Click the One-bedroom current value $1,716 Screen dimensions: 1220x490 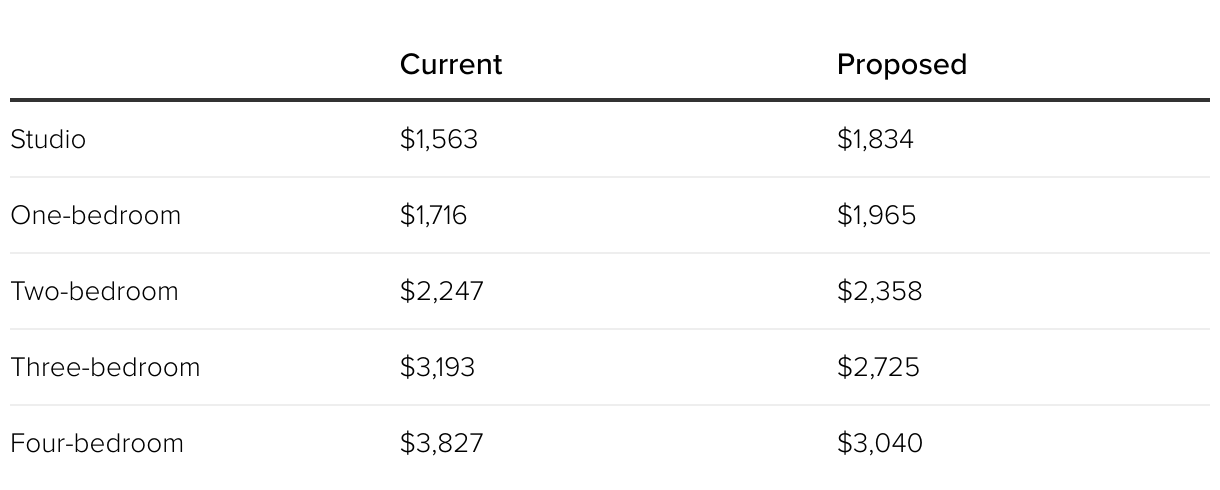click(433, 215)
